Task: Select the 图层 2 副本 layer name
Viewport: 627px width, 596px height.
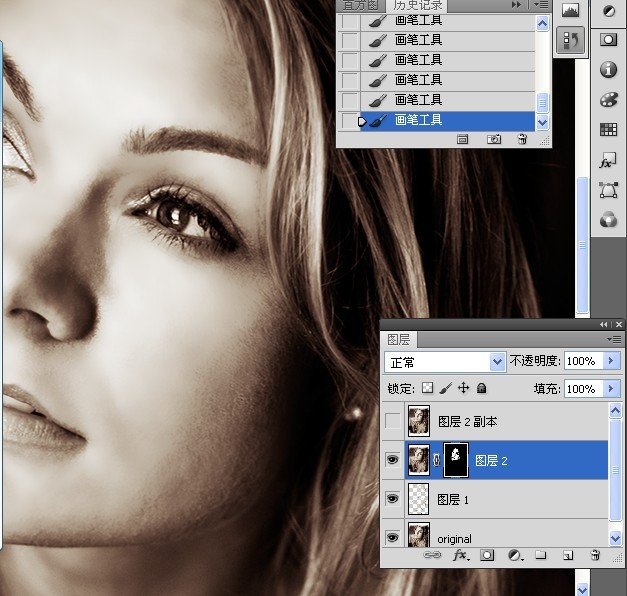Action: point(467,422)
